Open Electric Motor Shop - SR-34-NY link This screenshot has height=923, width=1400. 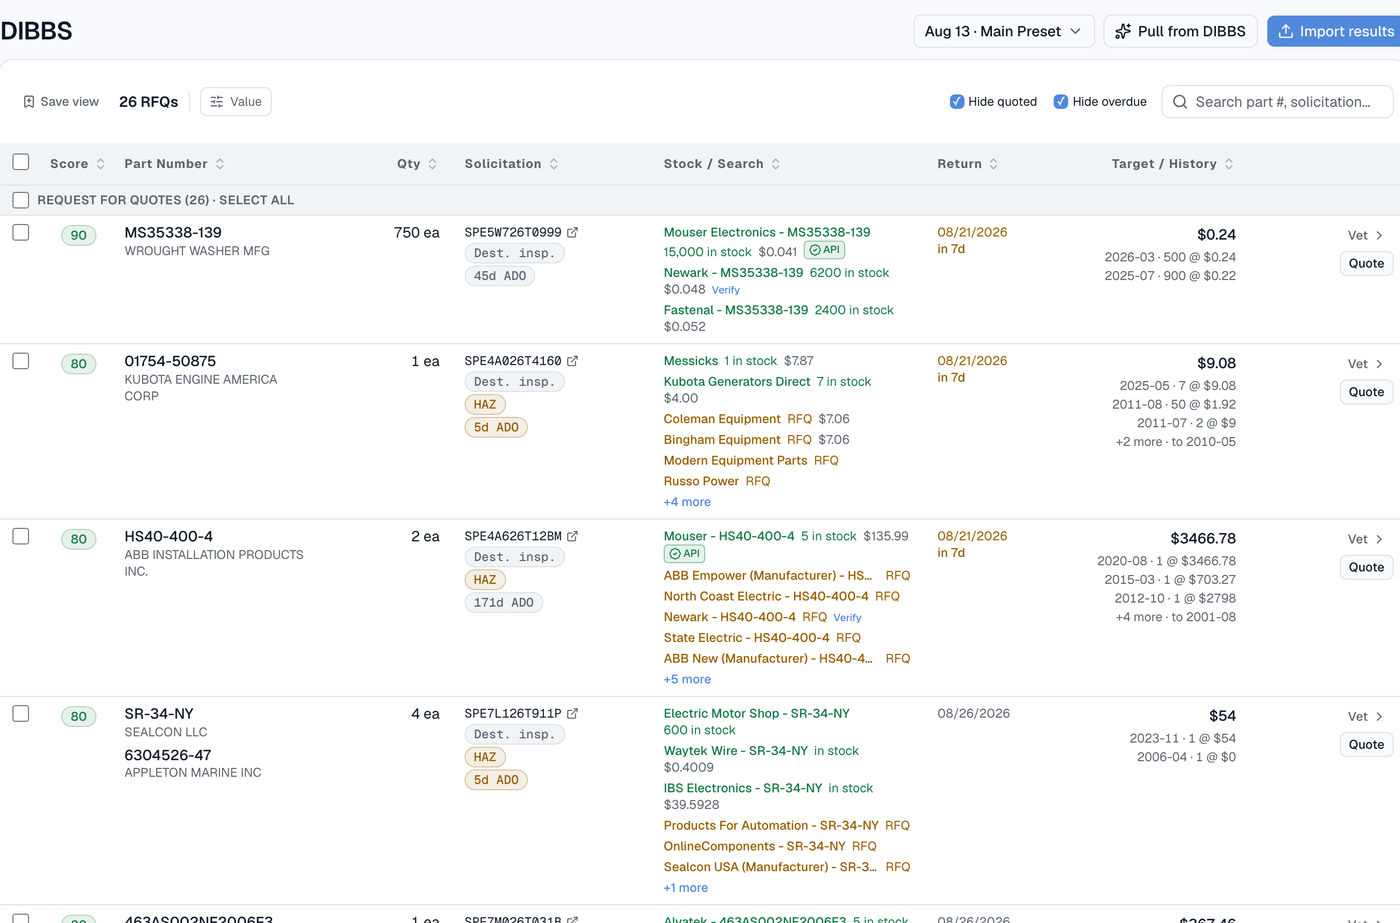click(757, 714)
